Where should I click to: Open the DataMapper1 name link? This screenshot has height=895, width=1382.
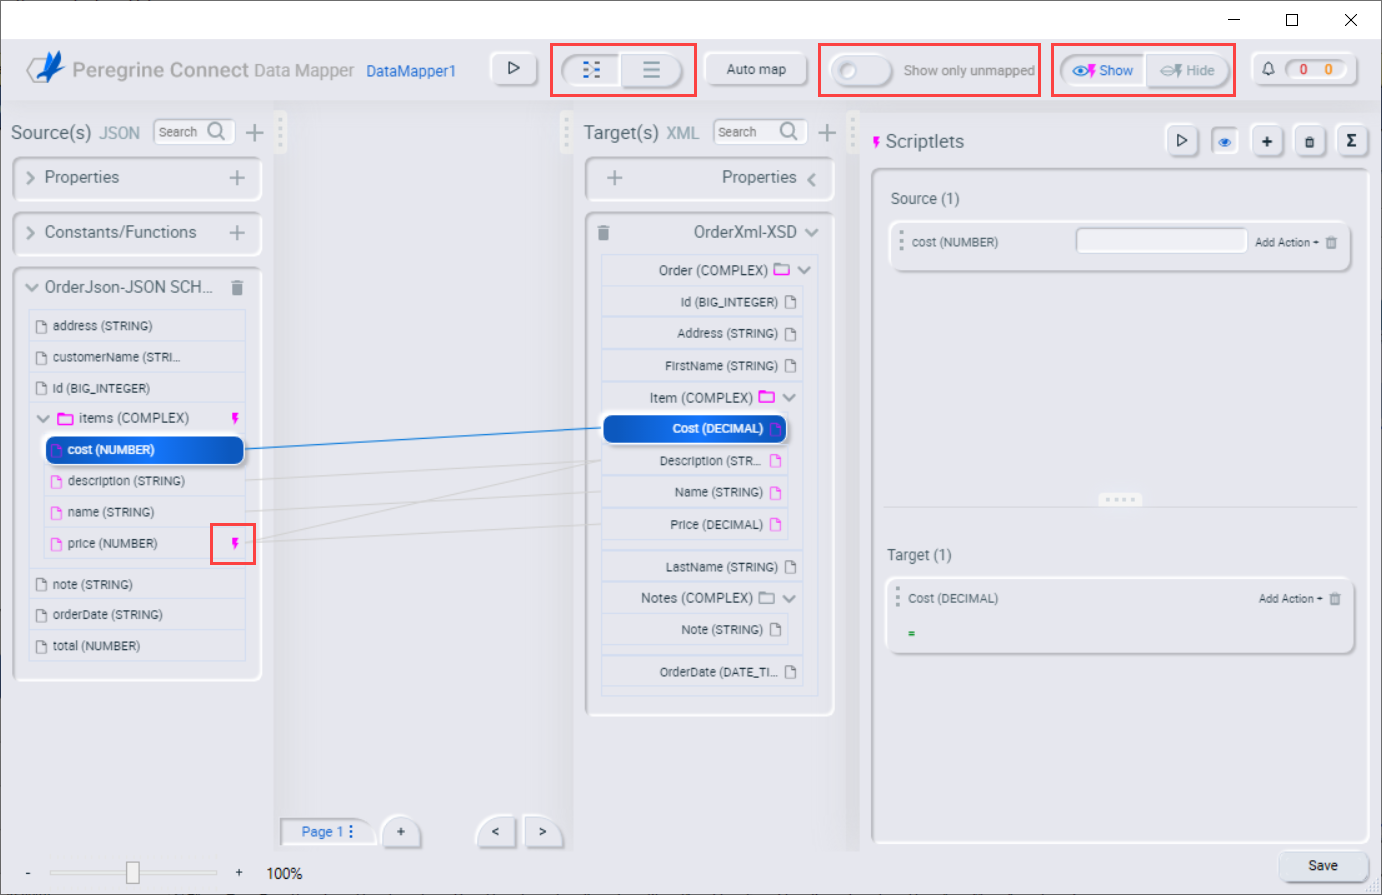pos(411,71)
